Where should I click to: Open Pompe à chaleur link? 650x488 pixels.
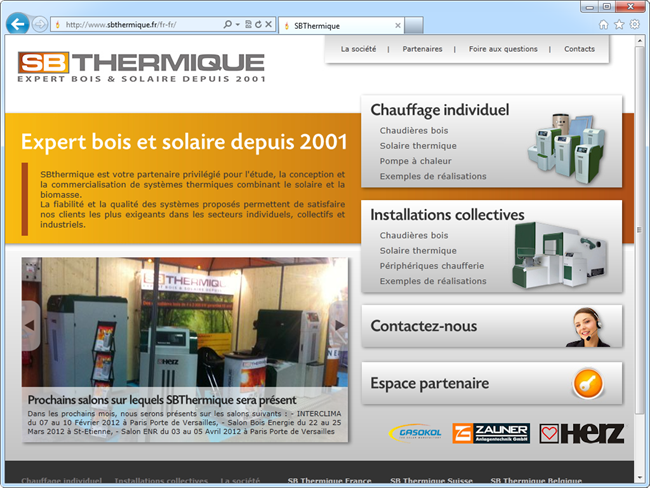[x=415, y=161]
